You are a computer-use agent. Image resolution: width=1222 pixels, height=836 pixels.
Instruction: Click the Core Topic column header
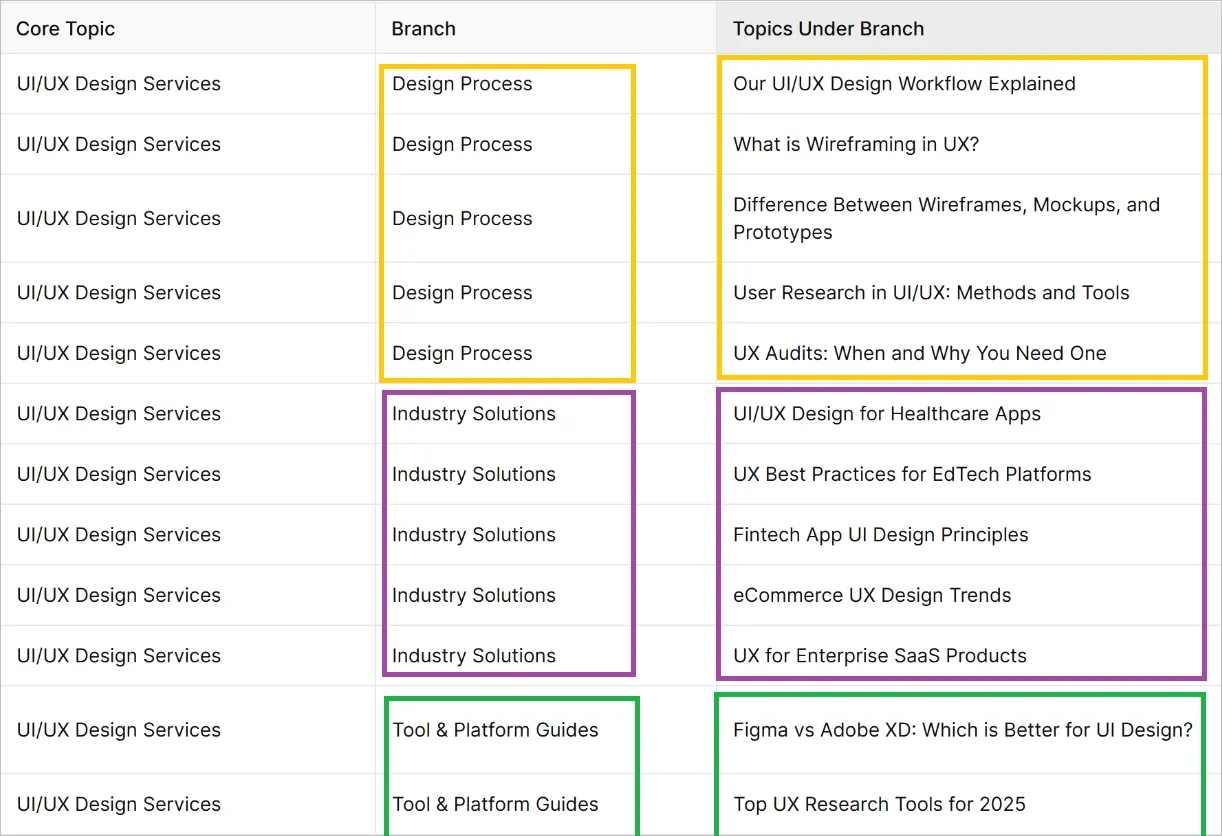click(x=66, y=29)
